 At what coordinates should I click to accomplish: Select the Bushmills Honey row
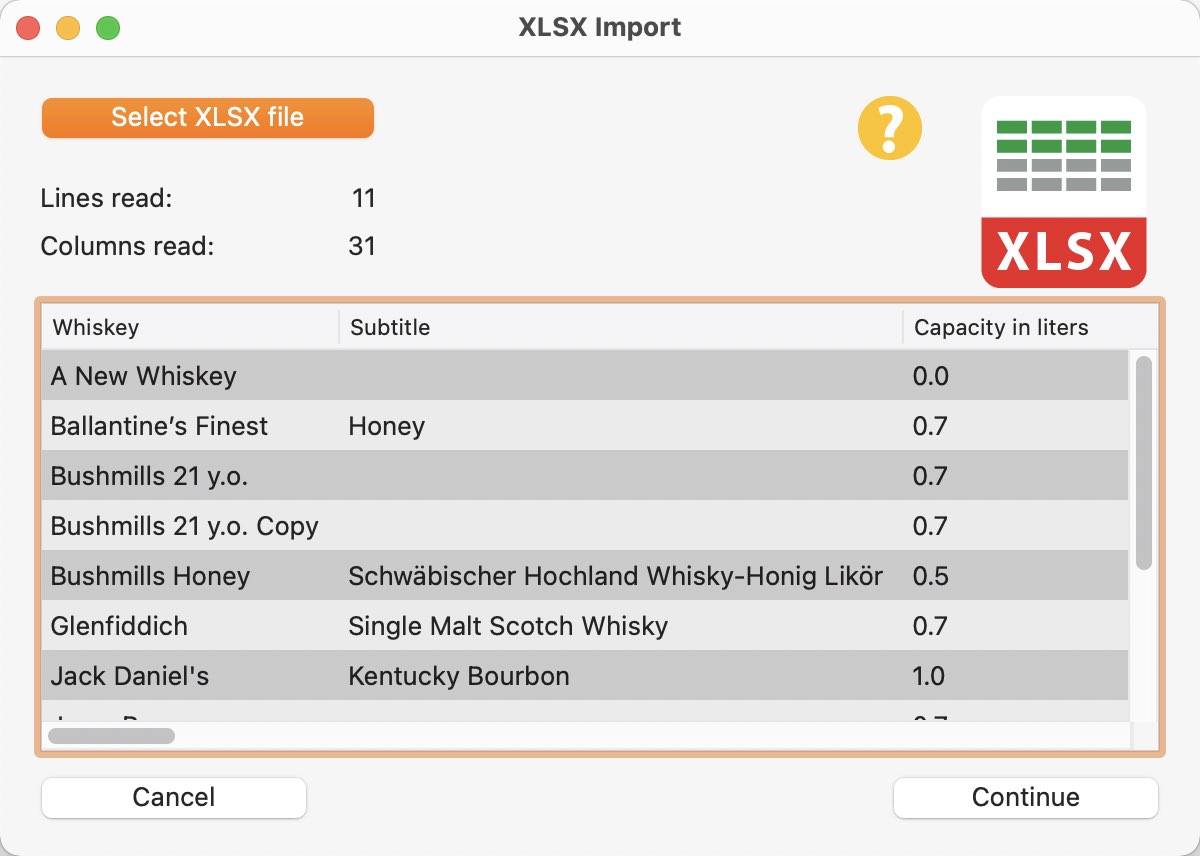(x=585, y=576)
